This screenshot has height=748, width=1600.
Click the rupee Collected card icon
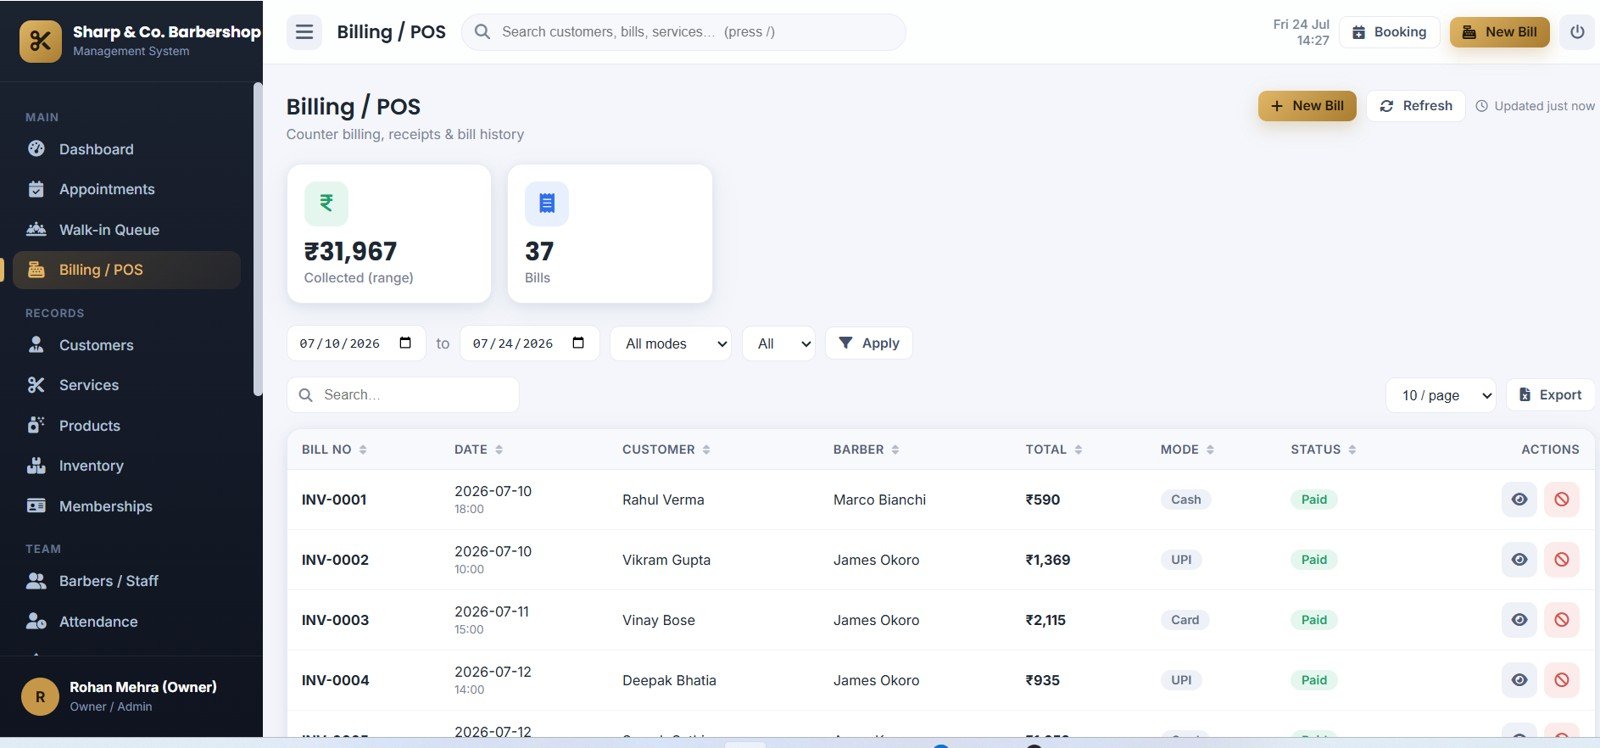pos(326,203)
